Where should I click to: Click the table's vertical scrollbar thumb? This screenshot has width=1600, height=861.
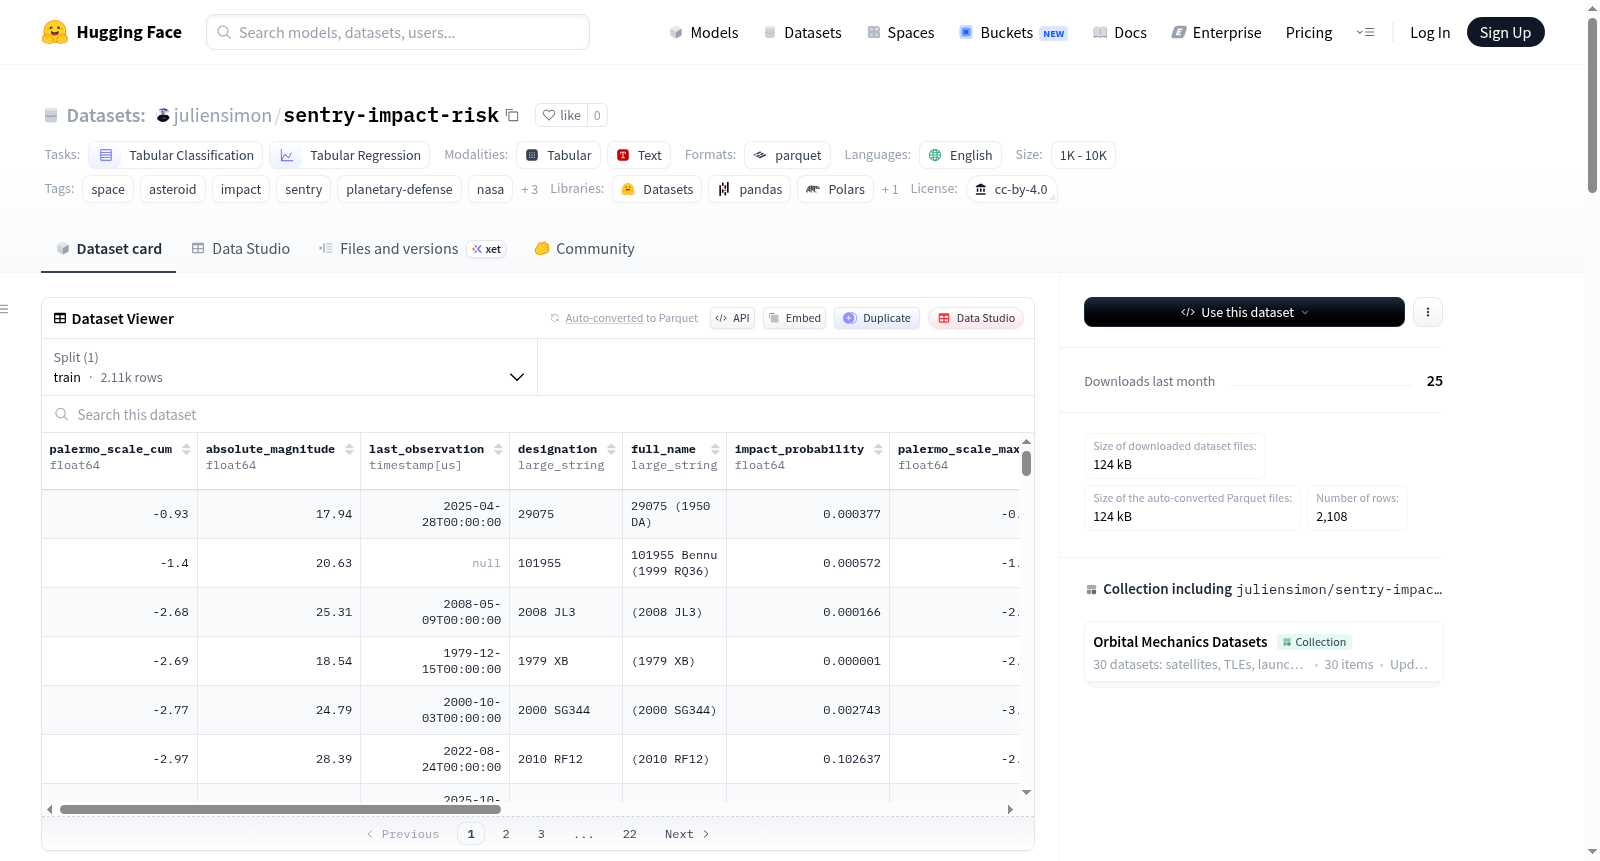tap(1026, 464)
